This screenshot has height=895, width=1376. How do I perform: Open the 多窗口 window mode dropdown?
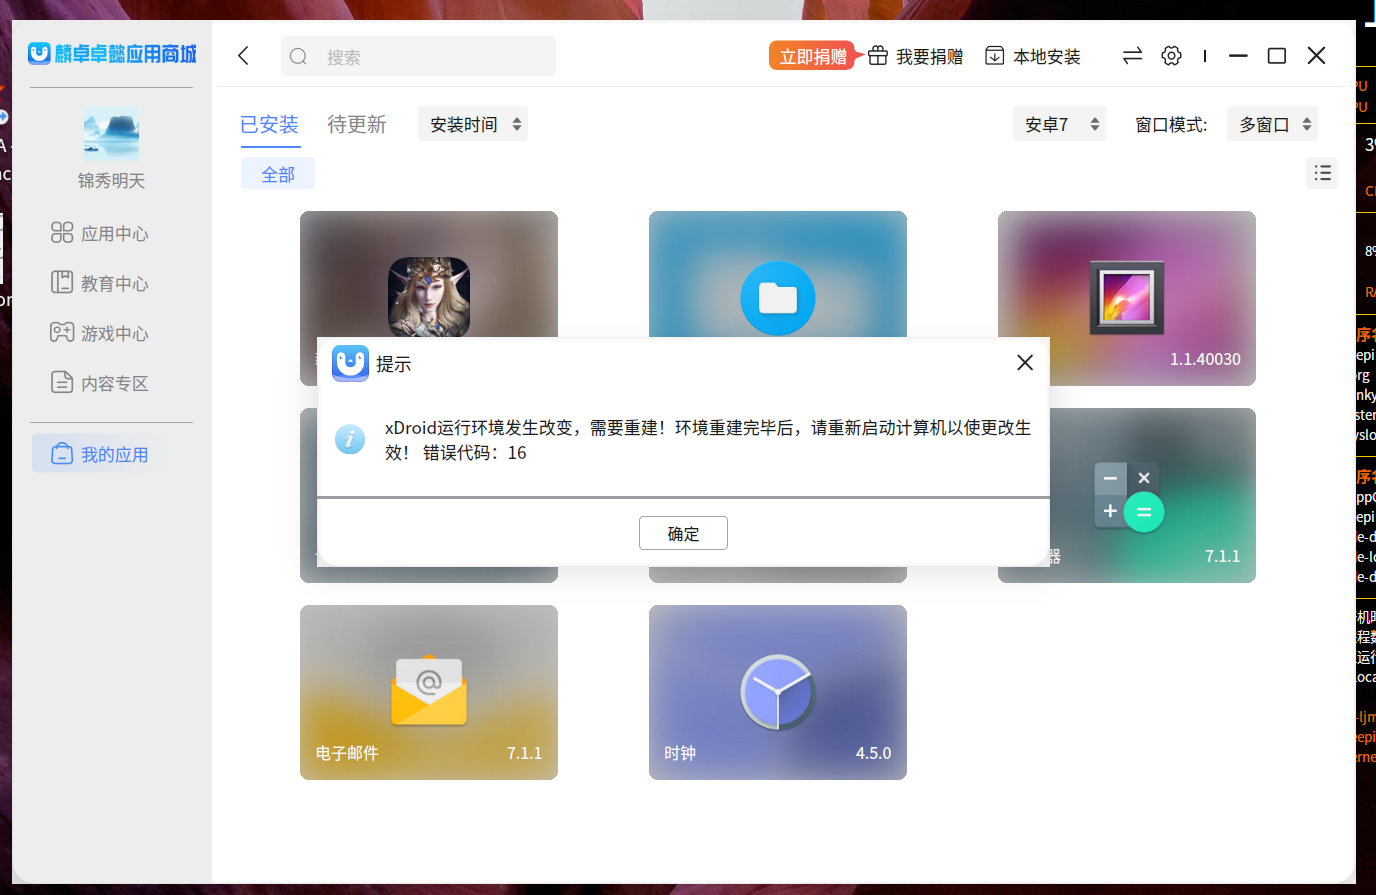click(1272, 124)
